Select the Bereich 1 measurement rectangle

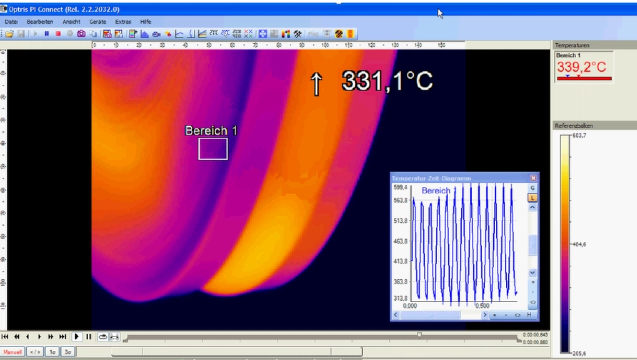(x=213, y=149)
